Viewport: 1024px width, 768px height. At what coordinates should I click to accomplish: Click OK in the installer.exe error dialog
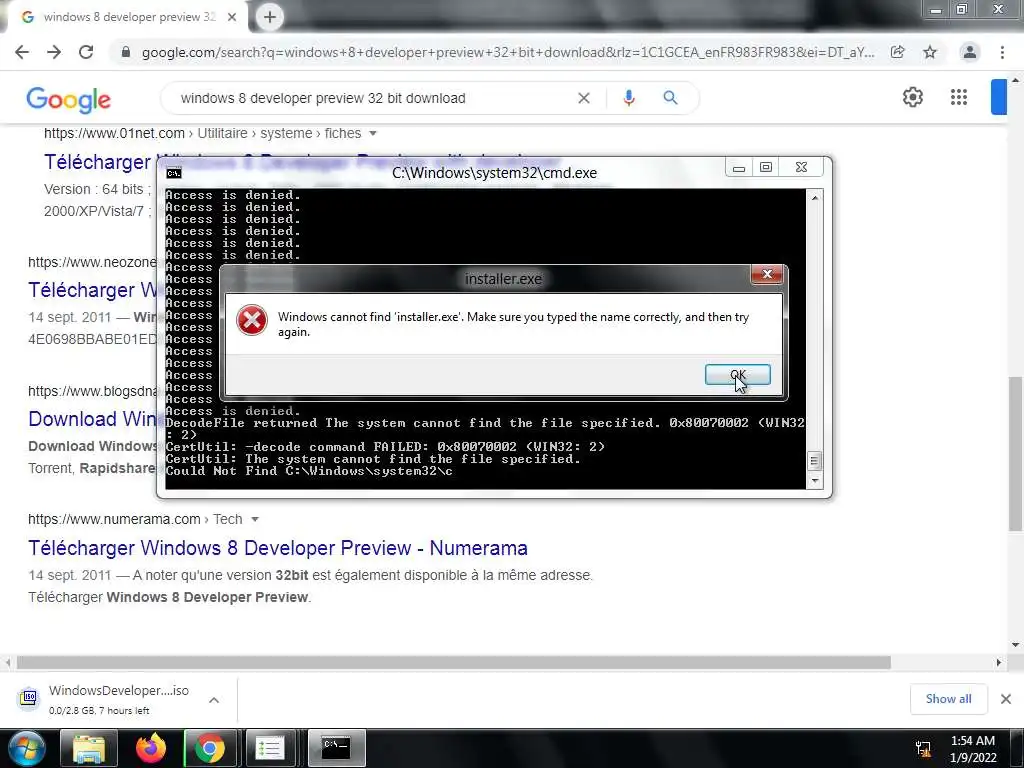click(737, 374)
